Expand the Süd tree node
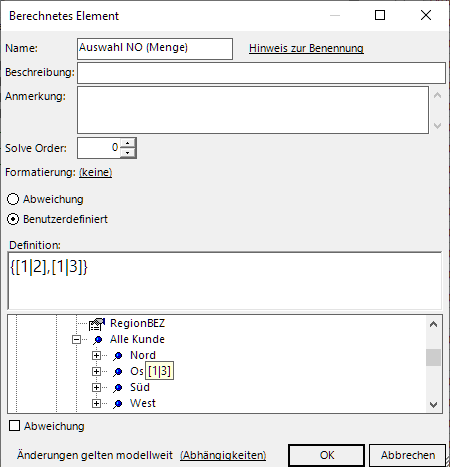This screenshot has height=467, width=450. [x=96, y=388]
